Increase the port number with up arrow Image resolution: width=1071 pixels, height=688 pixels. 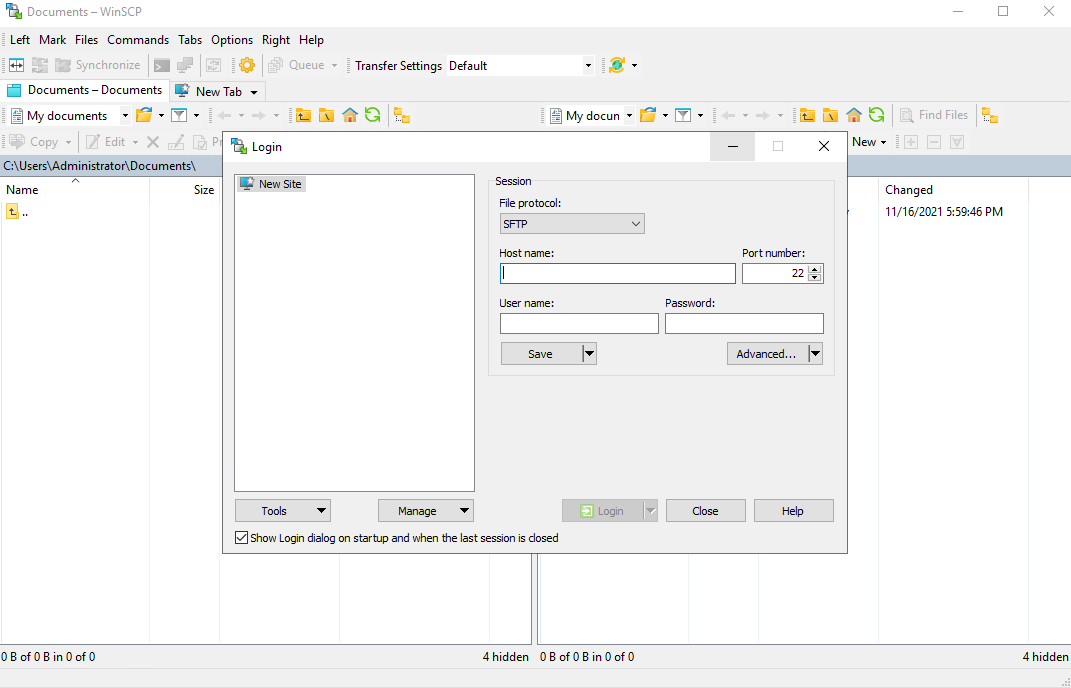click(x=815, y=269)
